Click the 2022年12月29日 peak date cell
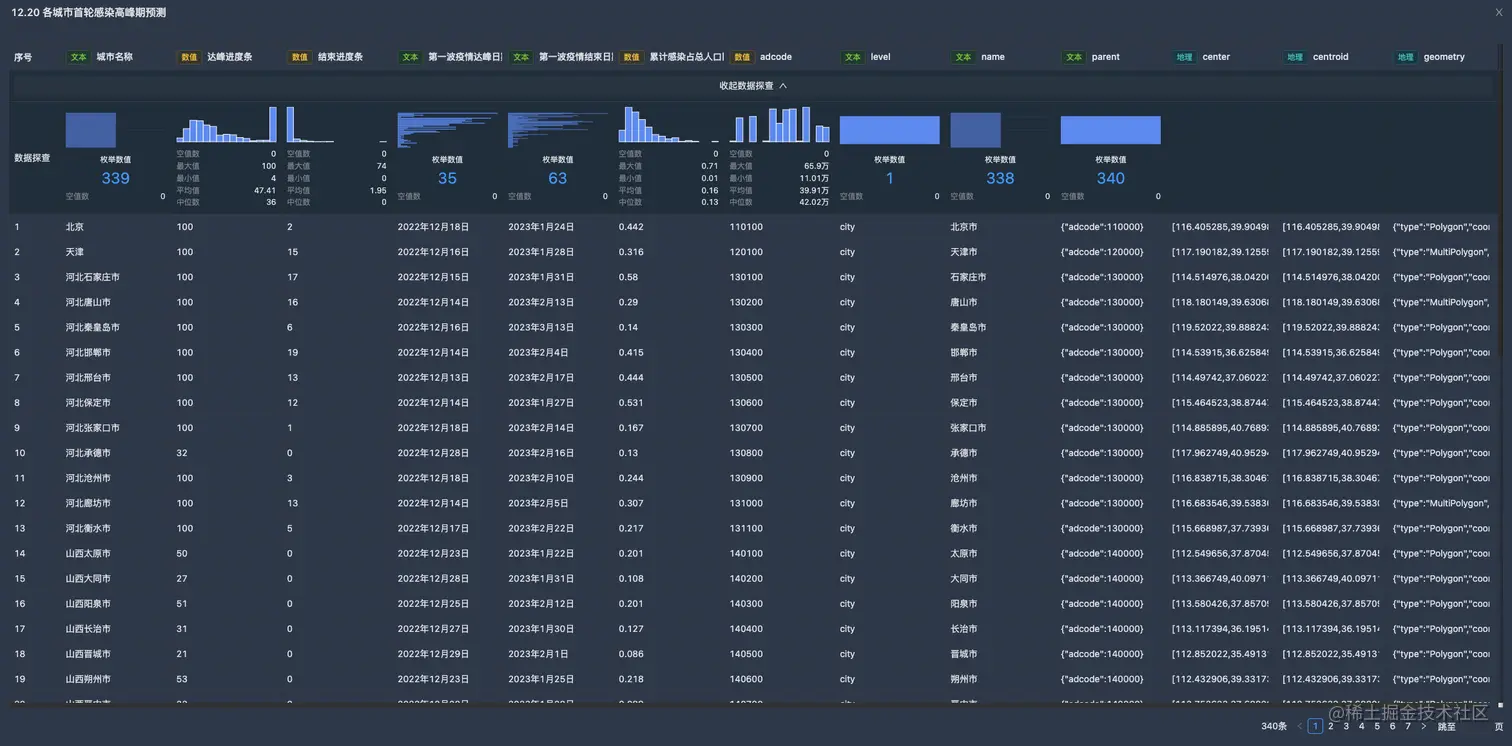The width and height of the screenshot is (1512, 746). tap(433, 654)
